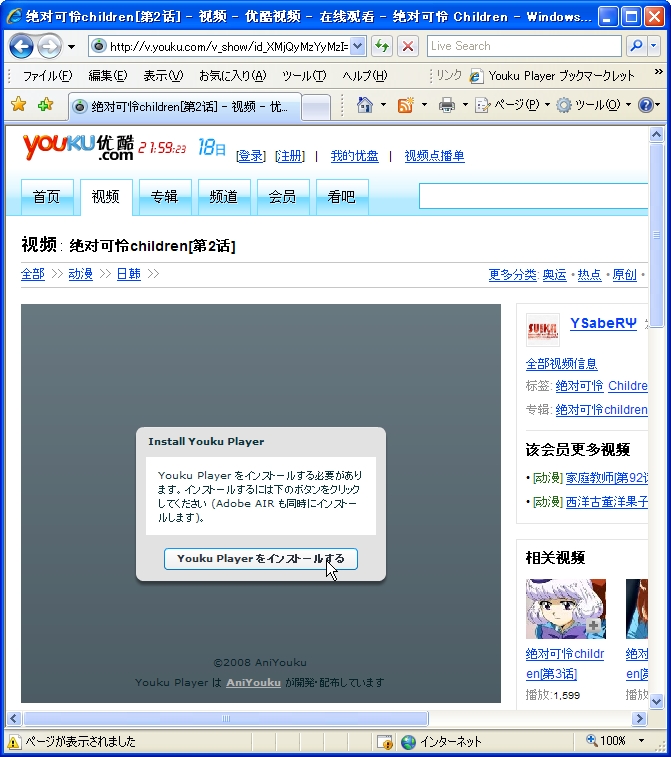
Task: Click the blue Help question icon
Action: tap(645, 104)
